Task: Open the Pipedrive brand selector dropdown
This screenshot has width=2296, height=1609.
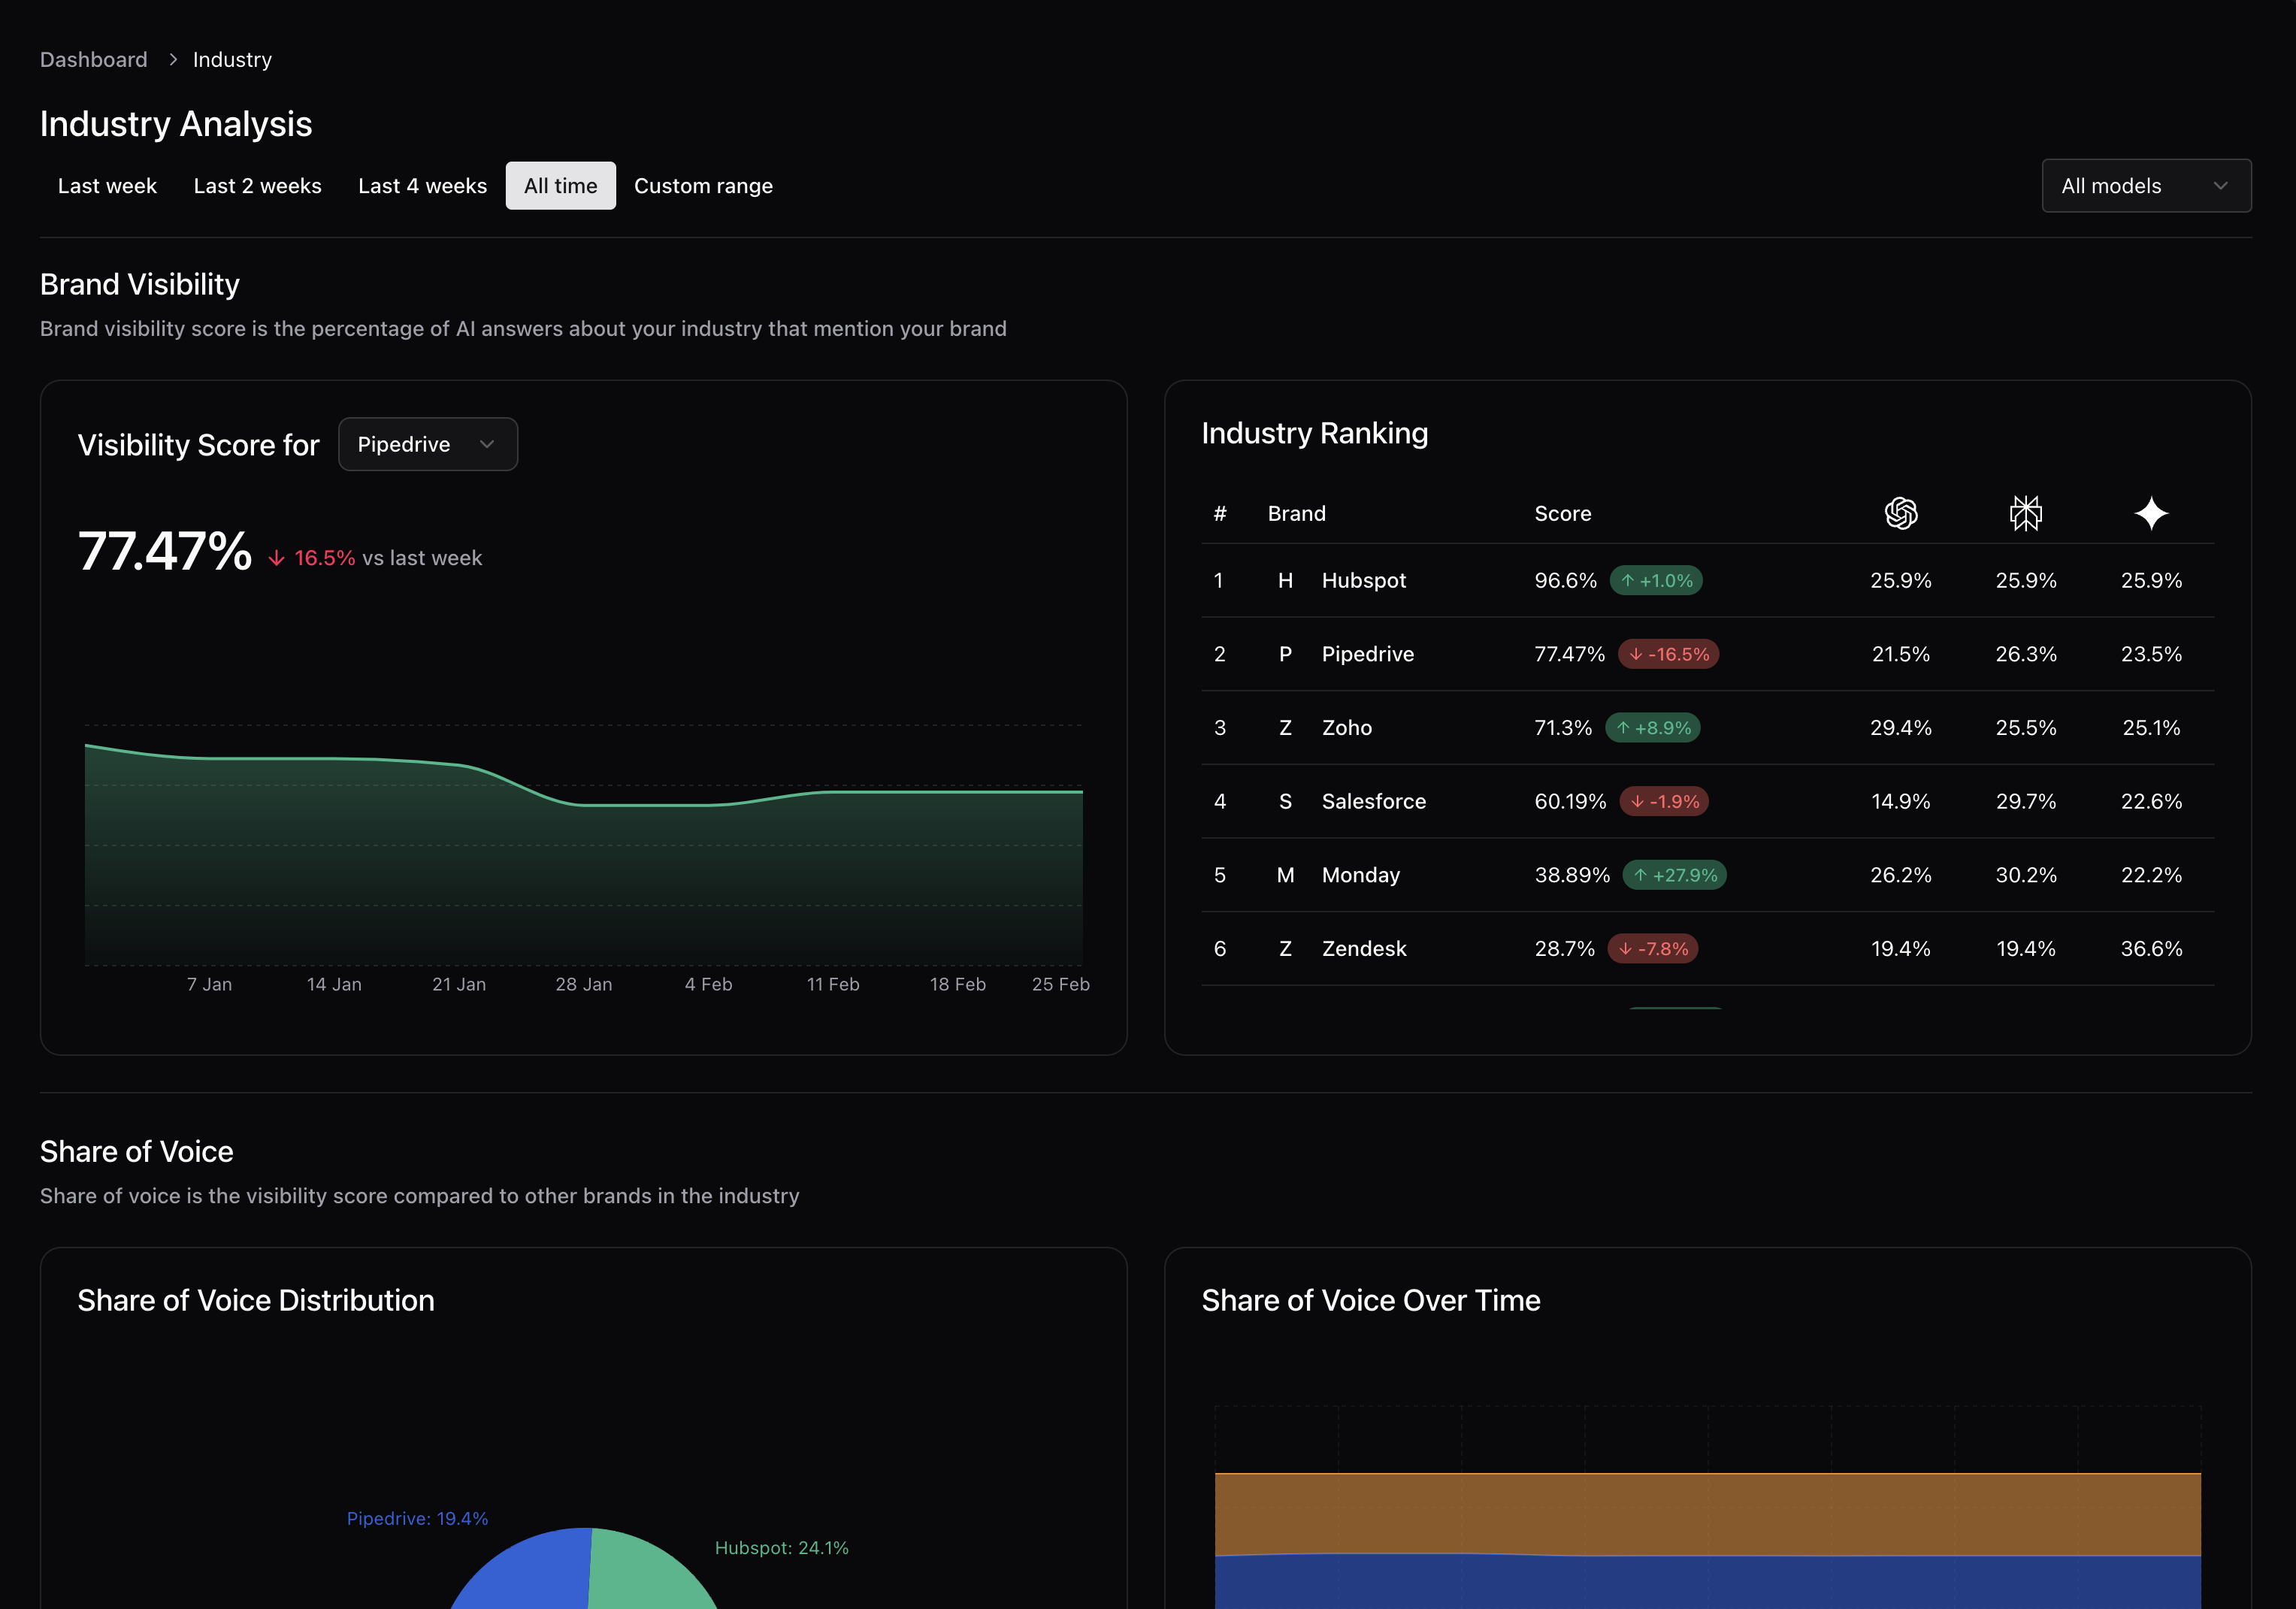Action: [x=427, y=444]
